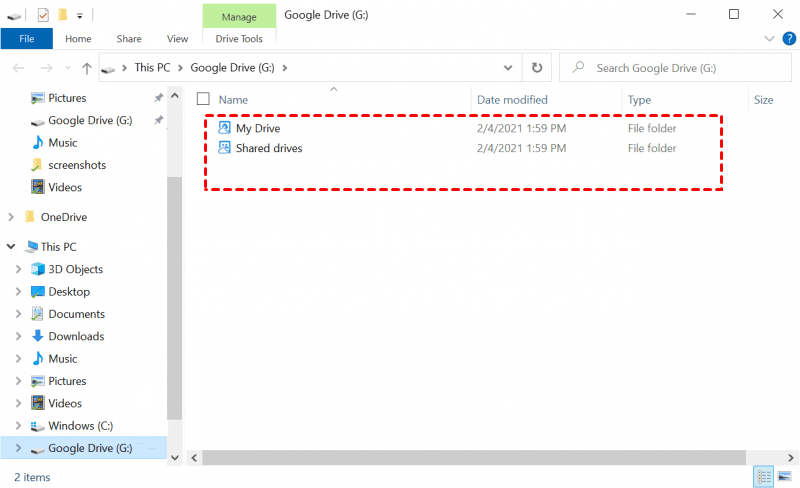Go forward with the Forward arrow
Viewport: 800px width, 488px height.
[x=46, y=68]
